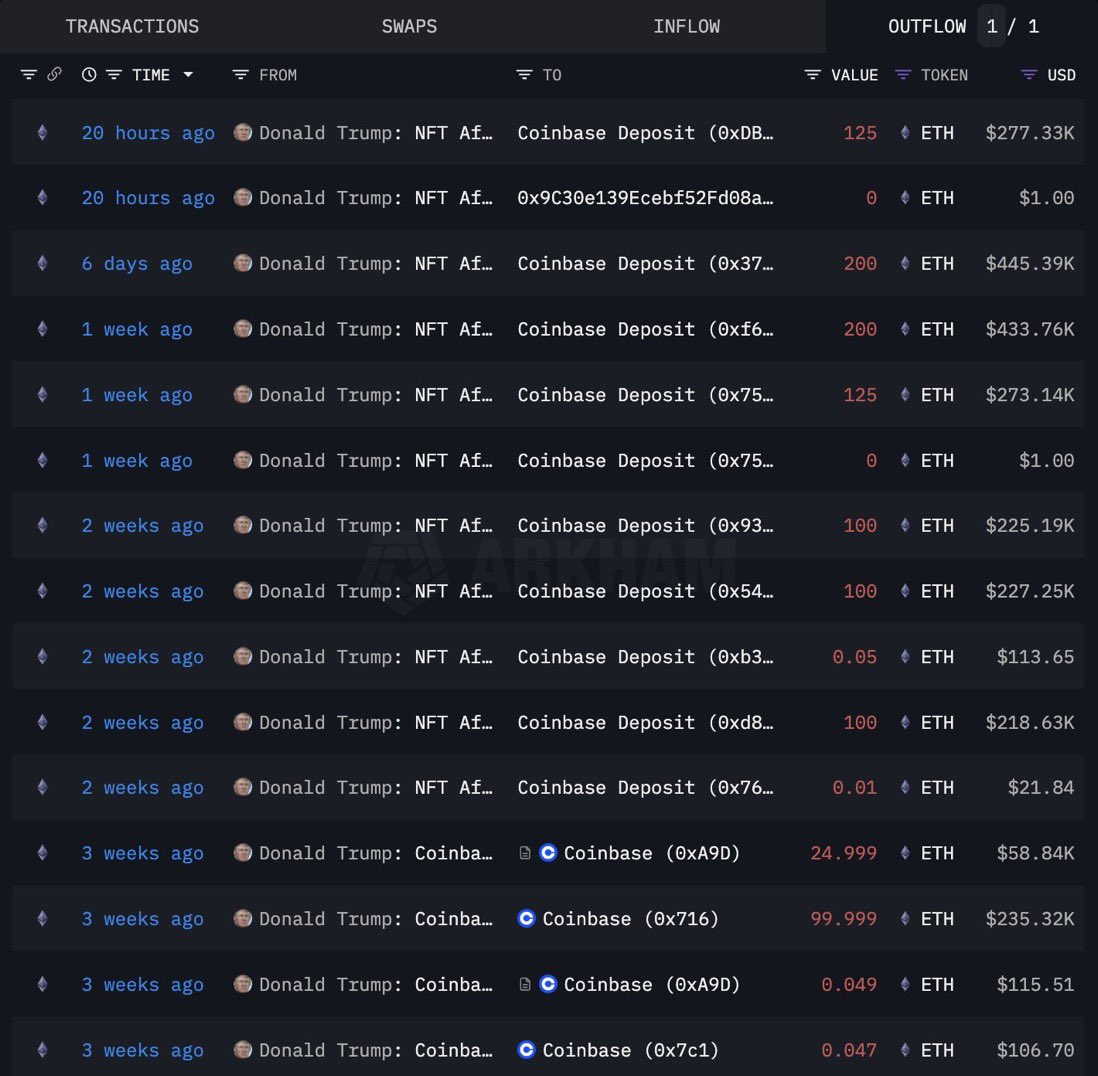This screenshot has height=1076, width=1098.
Task: Click the contract document icon in 24.999 ETH row
Action: coord(525,853)
